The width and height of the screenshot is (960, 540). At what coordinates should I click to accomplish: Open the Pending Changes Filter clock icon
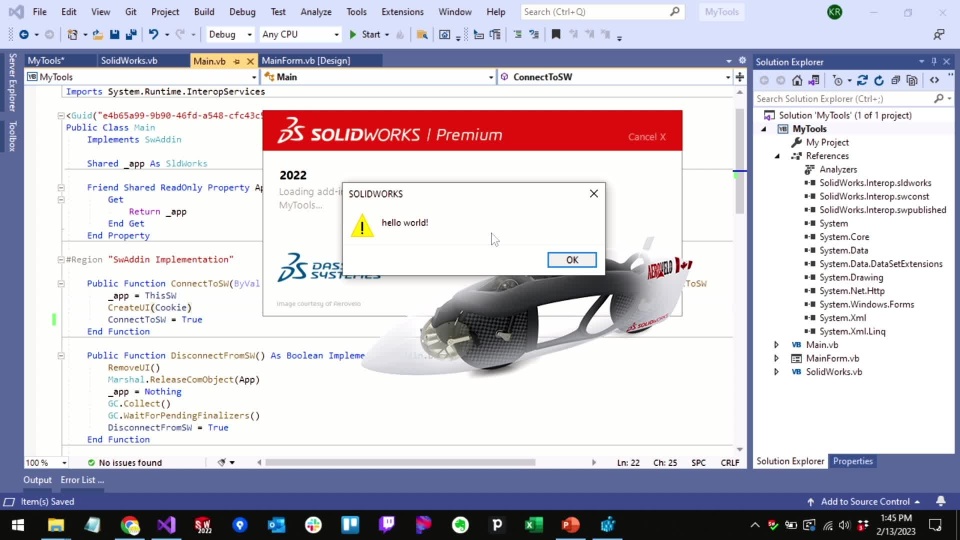tap(838, 80)
